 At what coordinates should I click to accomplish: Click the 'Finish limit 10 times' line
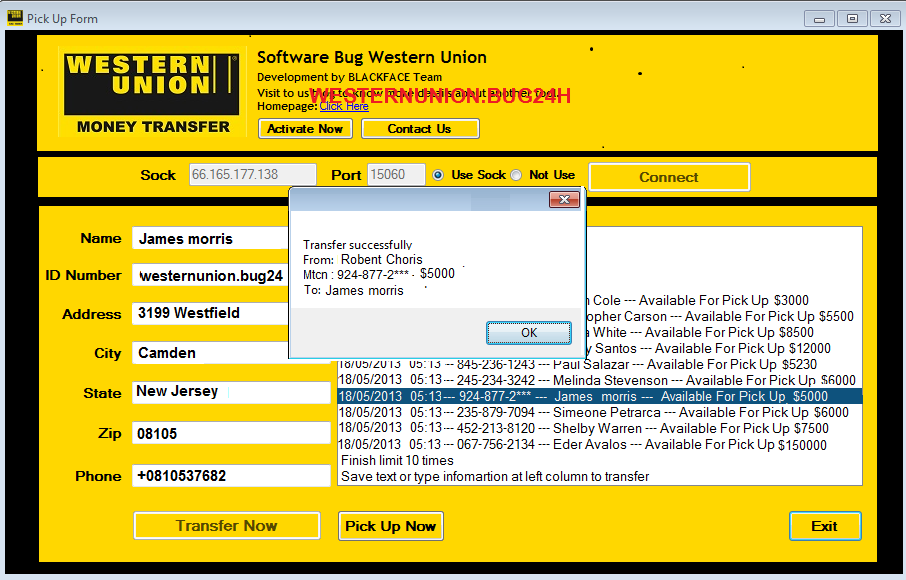(398, 460)
